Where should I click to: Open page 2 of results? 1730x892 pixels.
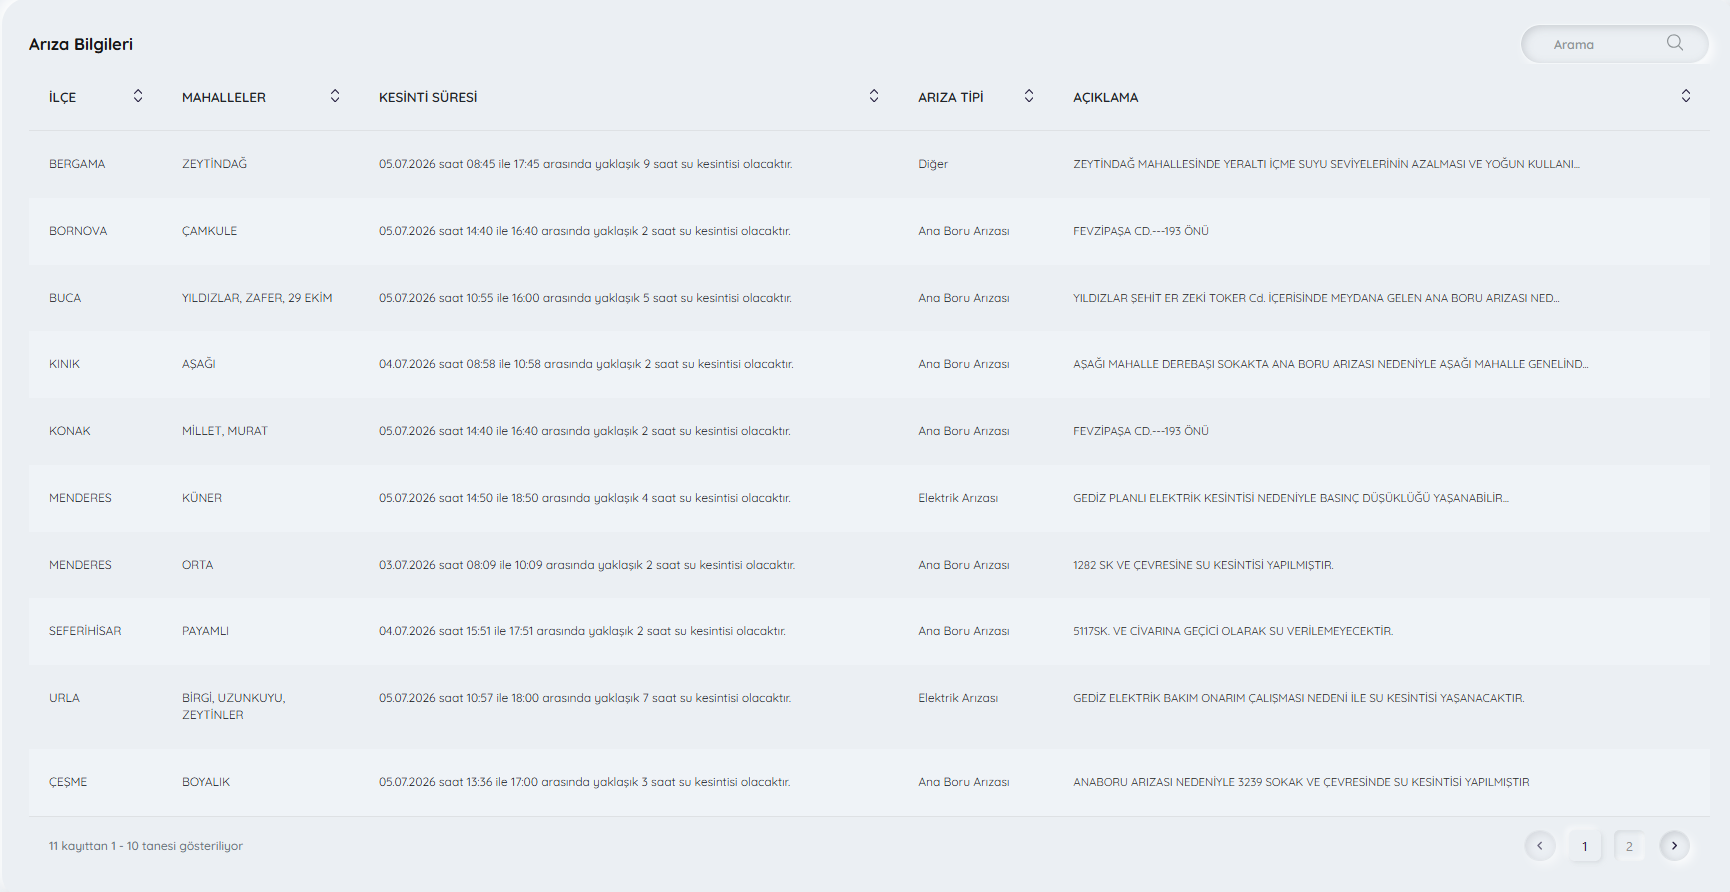[1630, 846]
